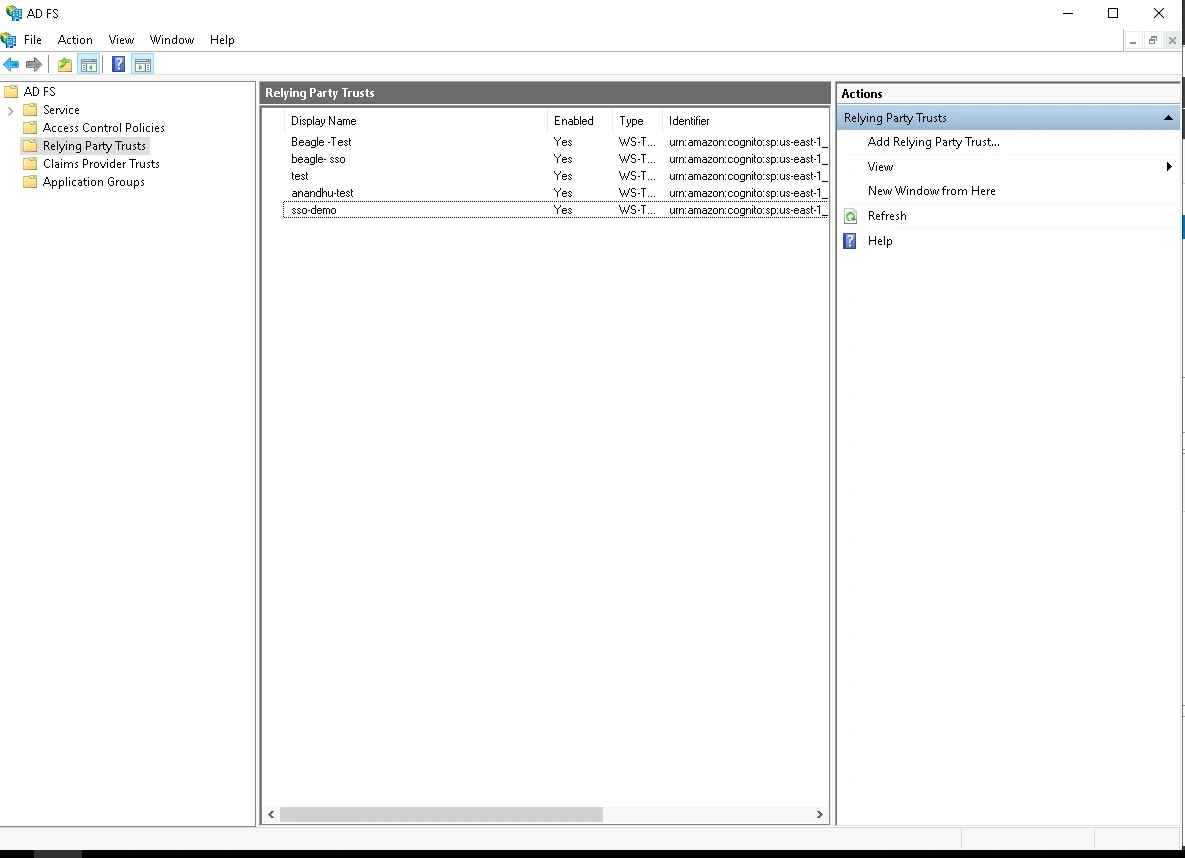Select Relying Party Trusts in tree

94,146
